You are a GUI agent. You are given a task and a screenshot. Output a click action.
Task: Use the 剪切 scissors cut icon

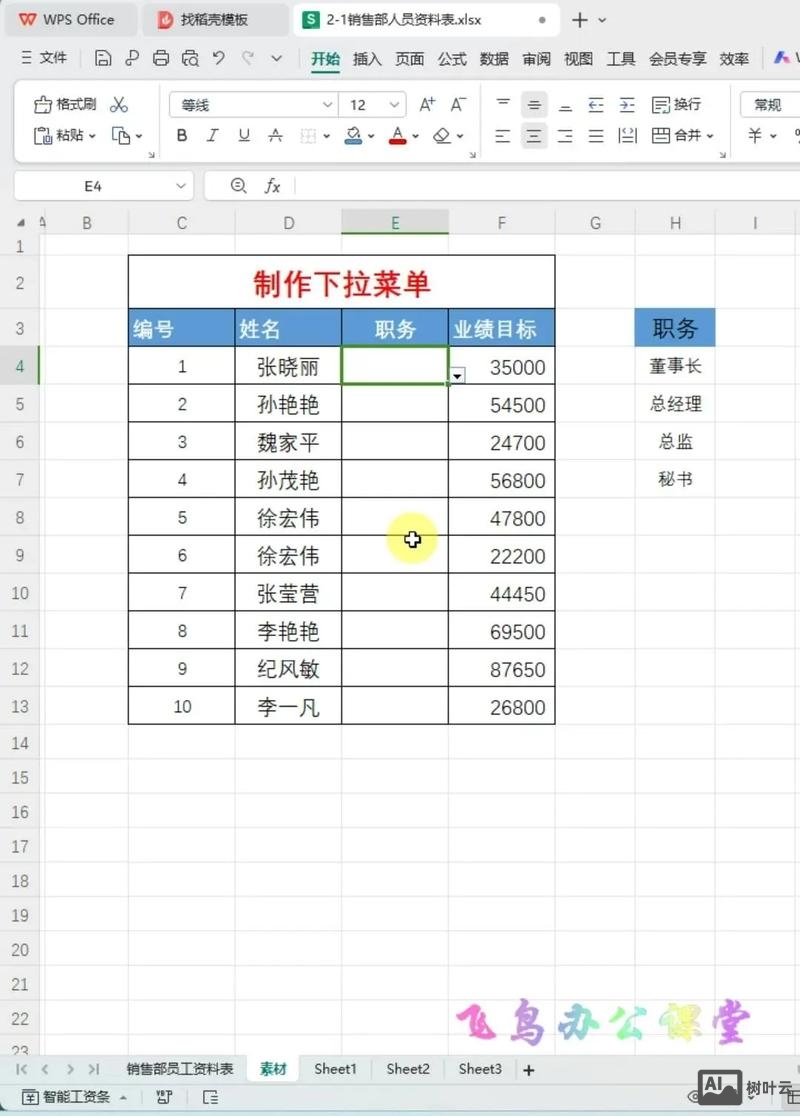click(x=120, y=103)
